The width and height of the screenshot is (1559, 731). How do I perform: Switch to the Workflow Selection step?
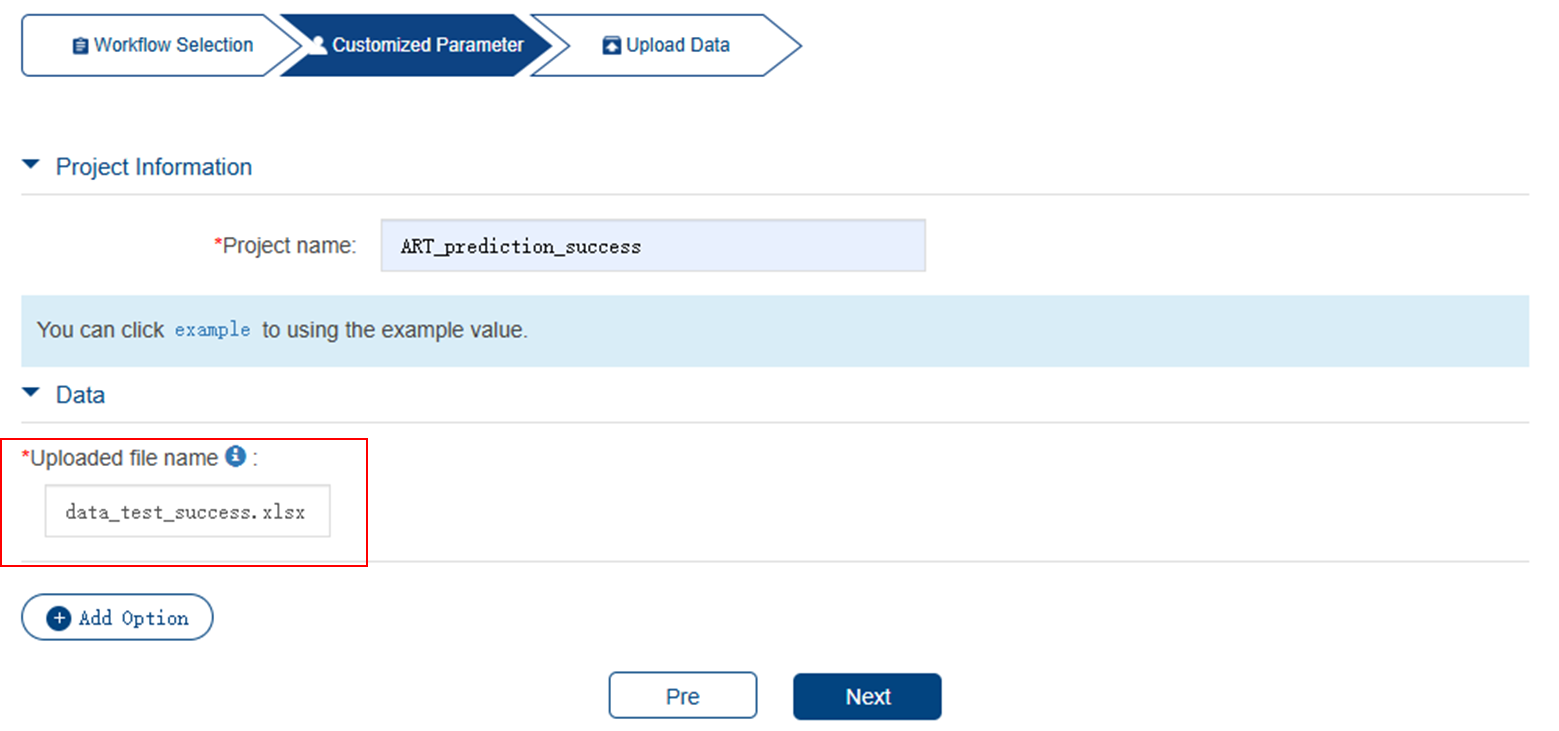(159, 45)
